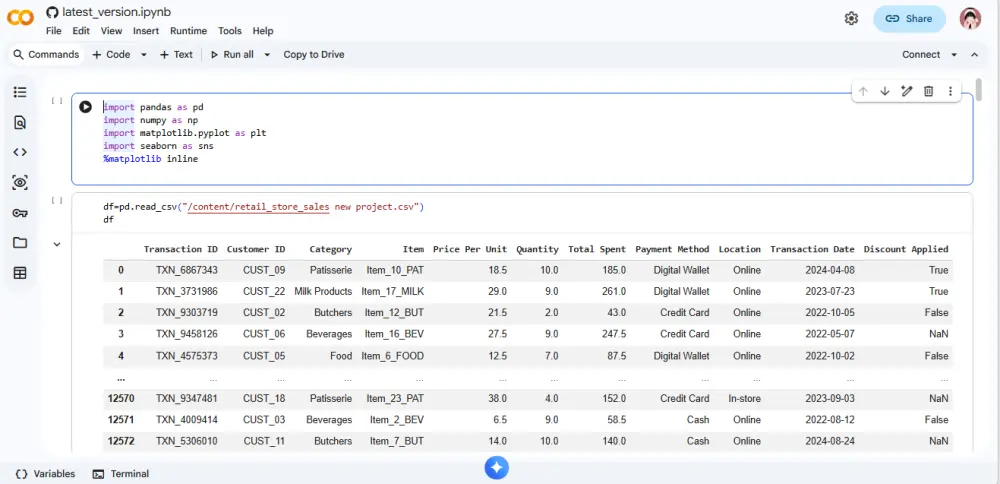Collapse the header chevron up arrow
Image resolution: width=1000 pixels, height=484 pixels.
[974, 55]
